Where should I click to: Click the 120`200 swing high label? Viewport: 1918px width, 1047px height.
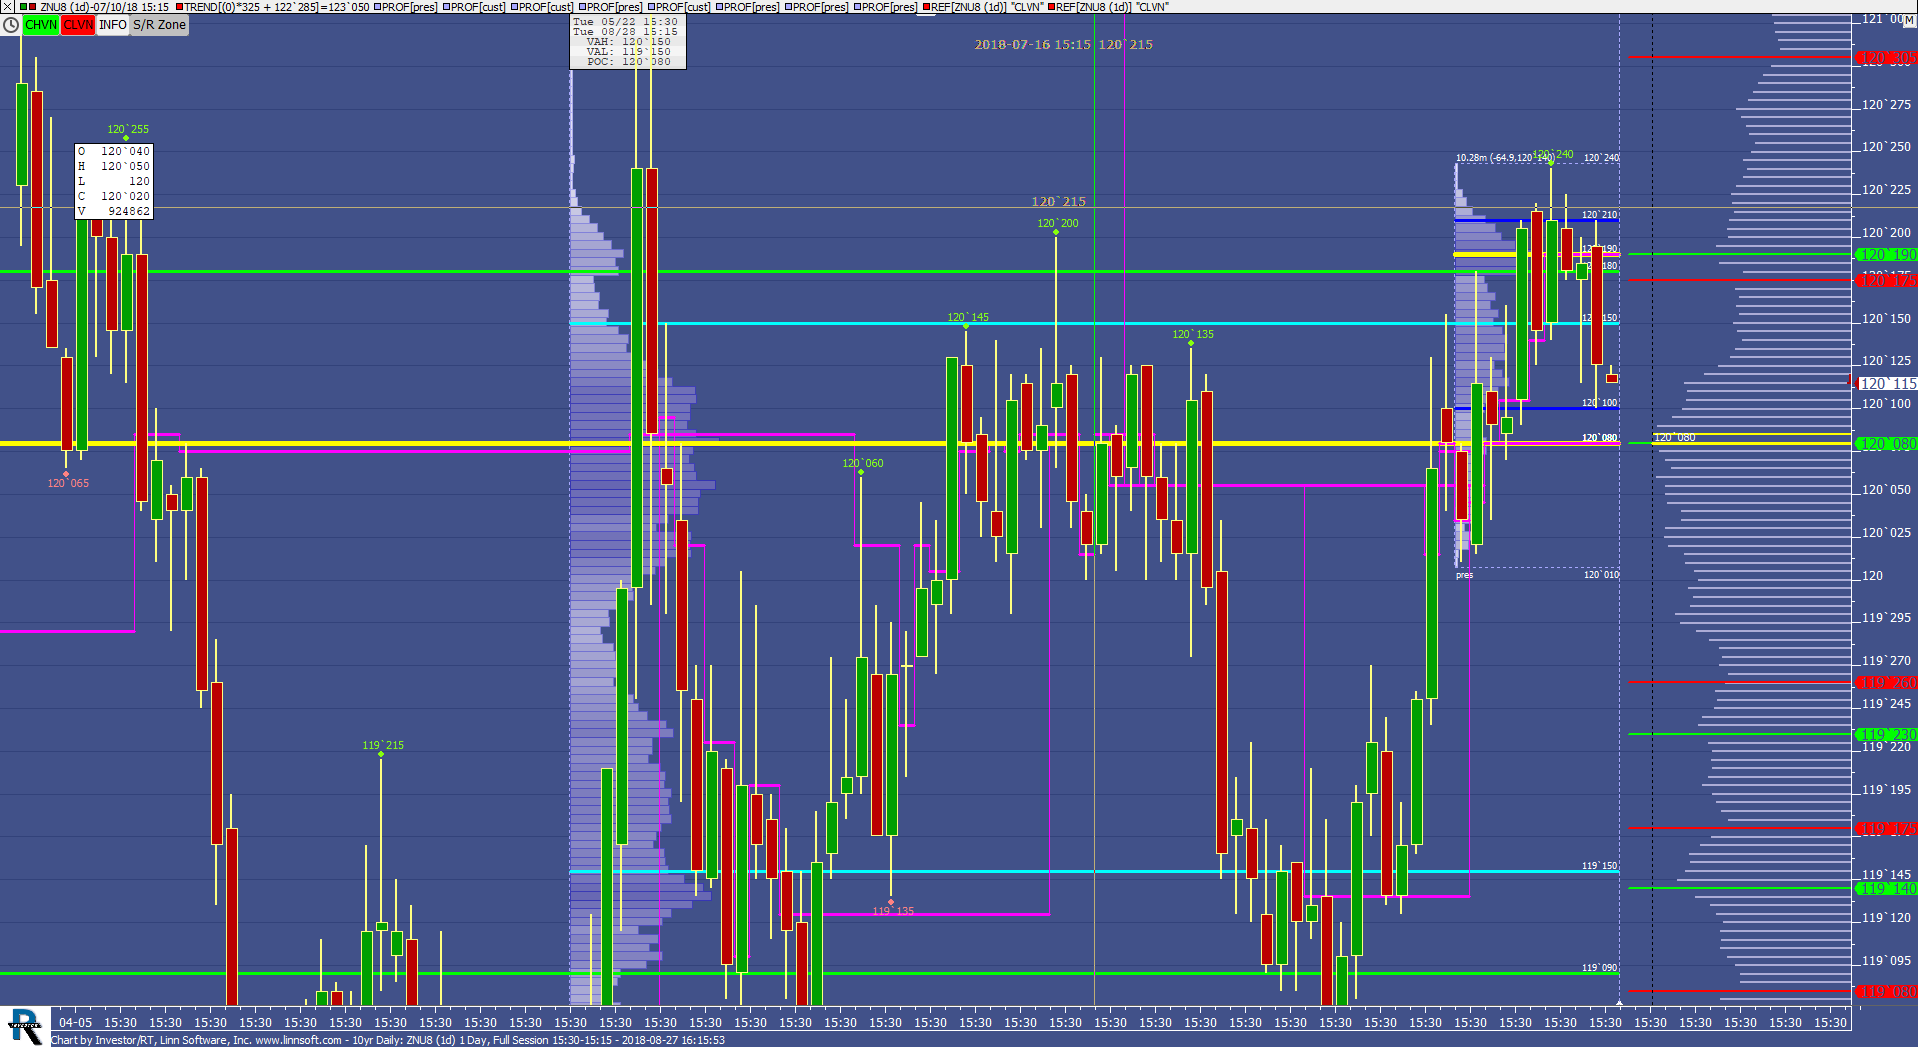[1058, 223]
